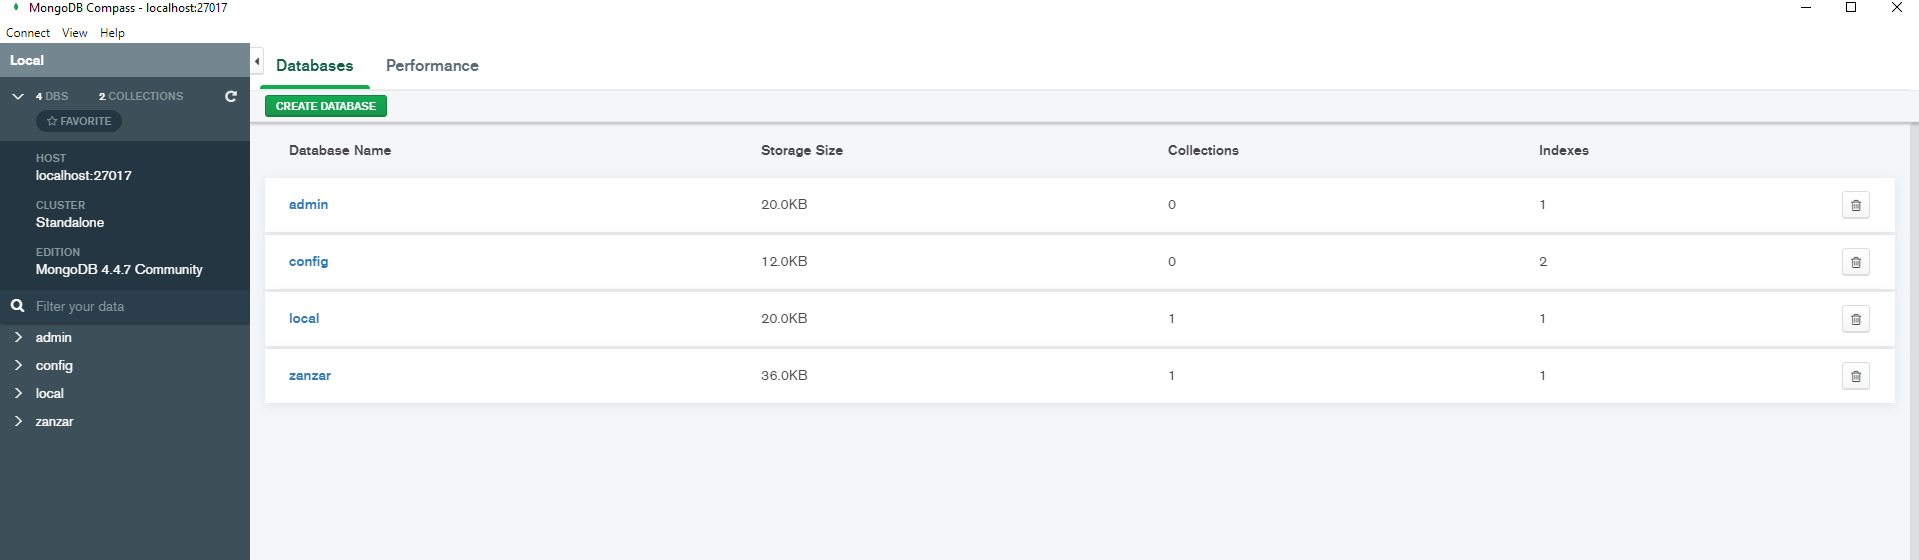
Task: Click the localhost:27017 host value
Action: (84, 175)
